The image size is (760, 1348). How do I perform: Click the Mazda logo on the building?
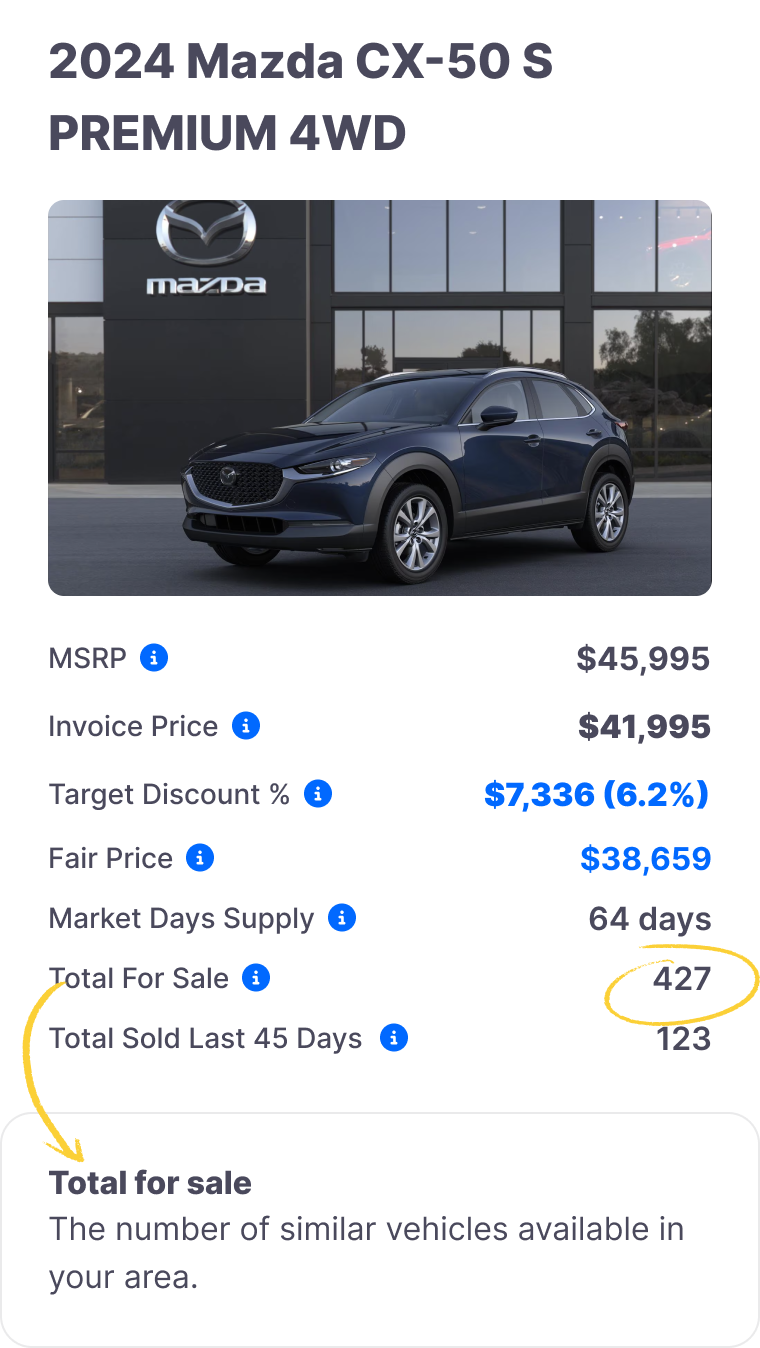pyautogui.click(x=206, y=248)
